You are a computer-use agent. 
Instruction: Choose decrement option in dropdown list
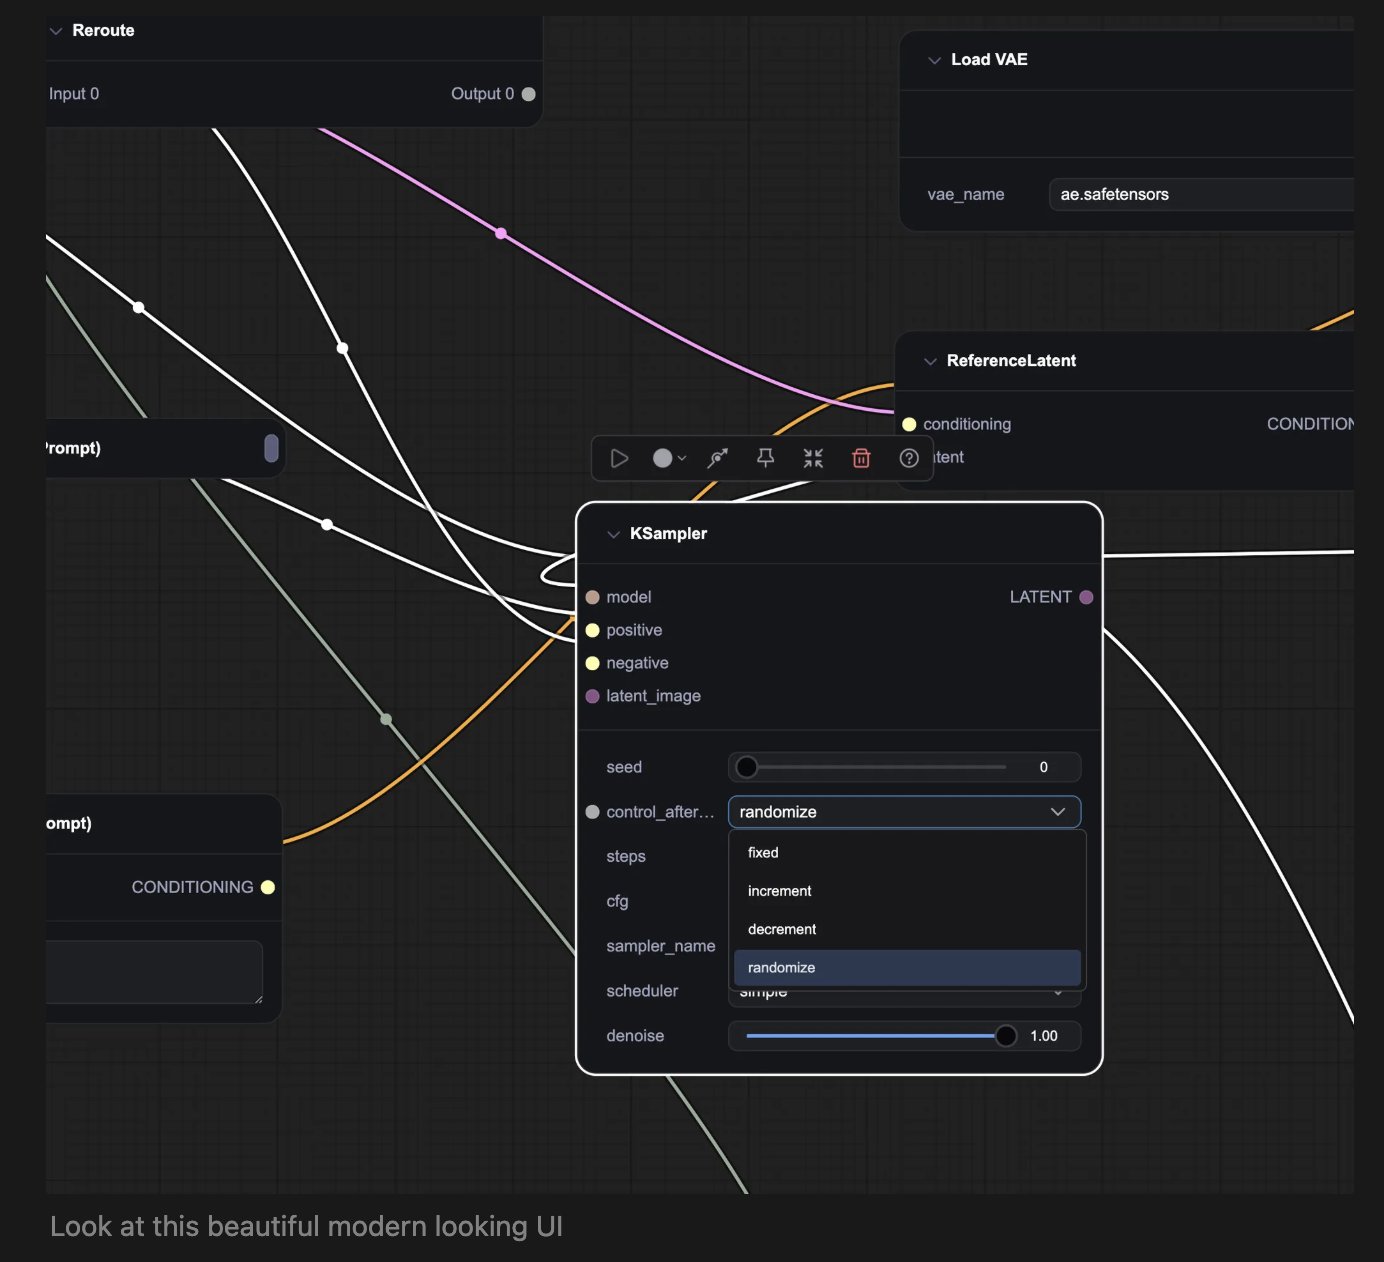[907, 929]
